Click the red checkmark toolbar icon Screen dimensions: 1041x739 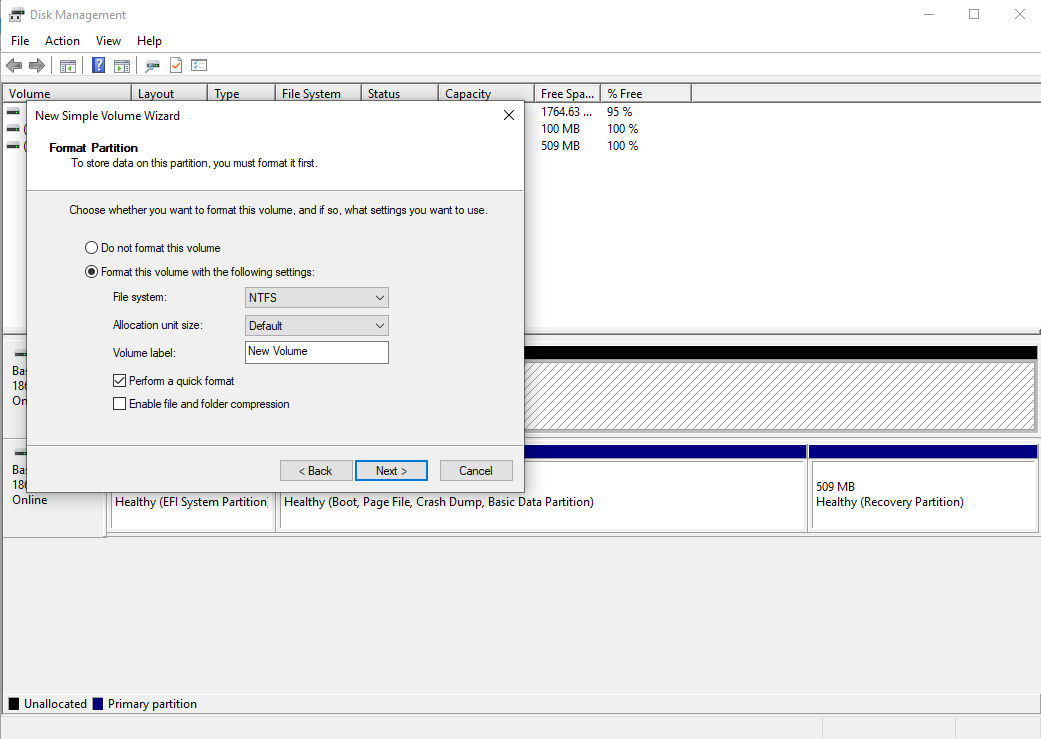(175, 65)
